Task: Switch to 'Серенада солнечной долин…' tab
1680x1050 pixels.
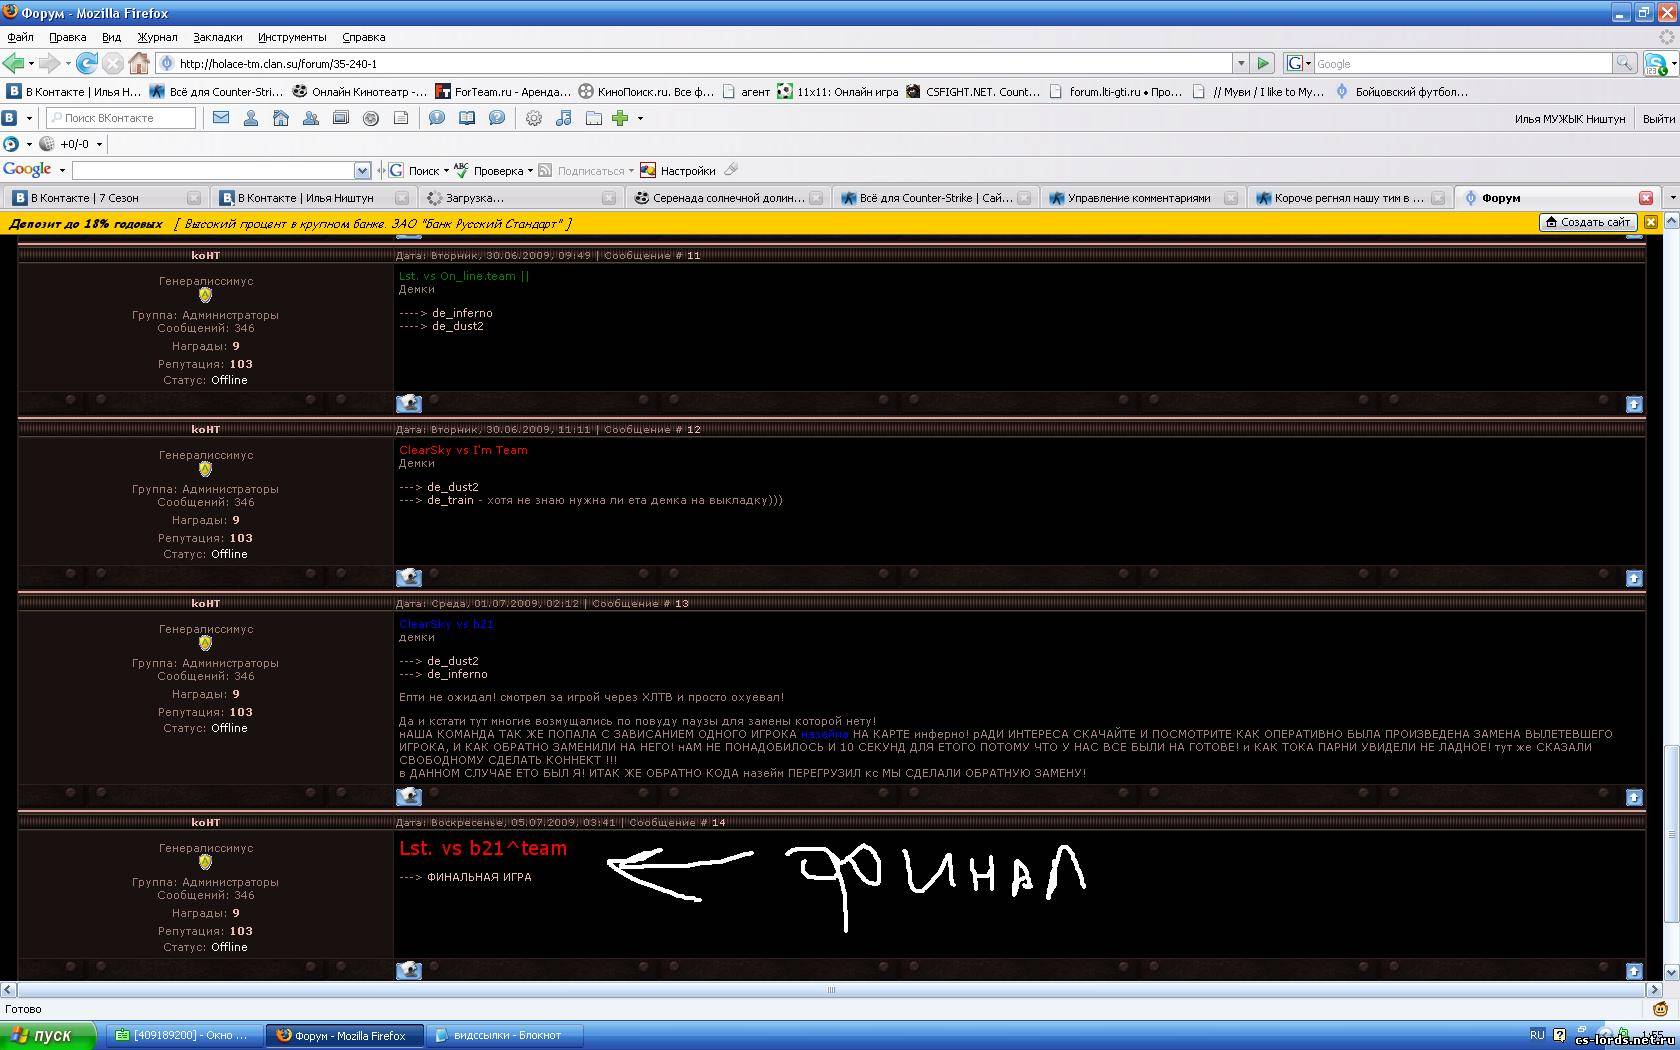Action: [728, 198]
